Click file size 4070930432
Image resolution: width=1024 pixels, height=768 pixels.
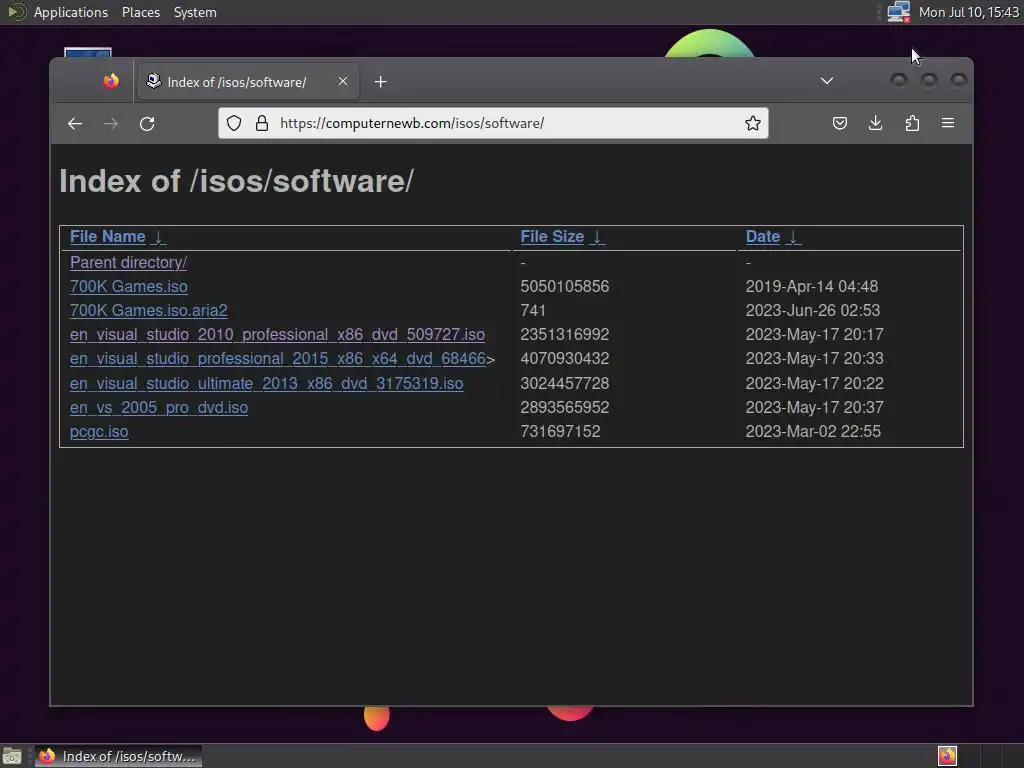pyautogui.click(x=565, y=359)
